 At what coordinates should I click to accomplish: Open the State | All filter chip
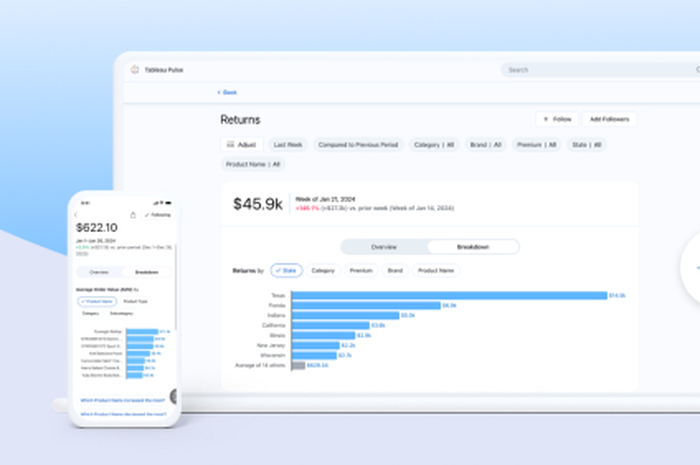(587, 145)
